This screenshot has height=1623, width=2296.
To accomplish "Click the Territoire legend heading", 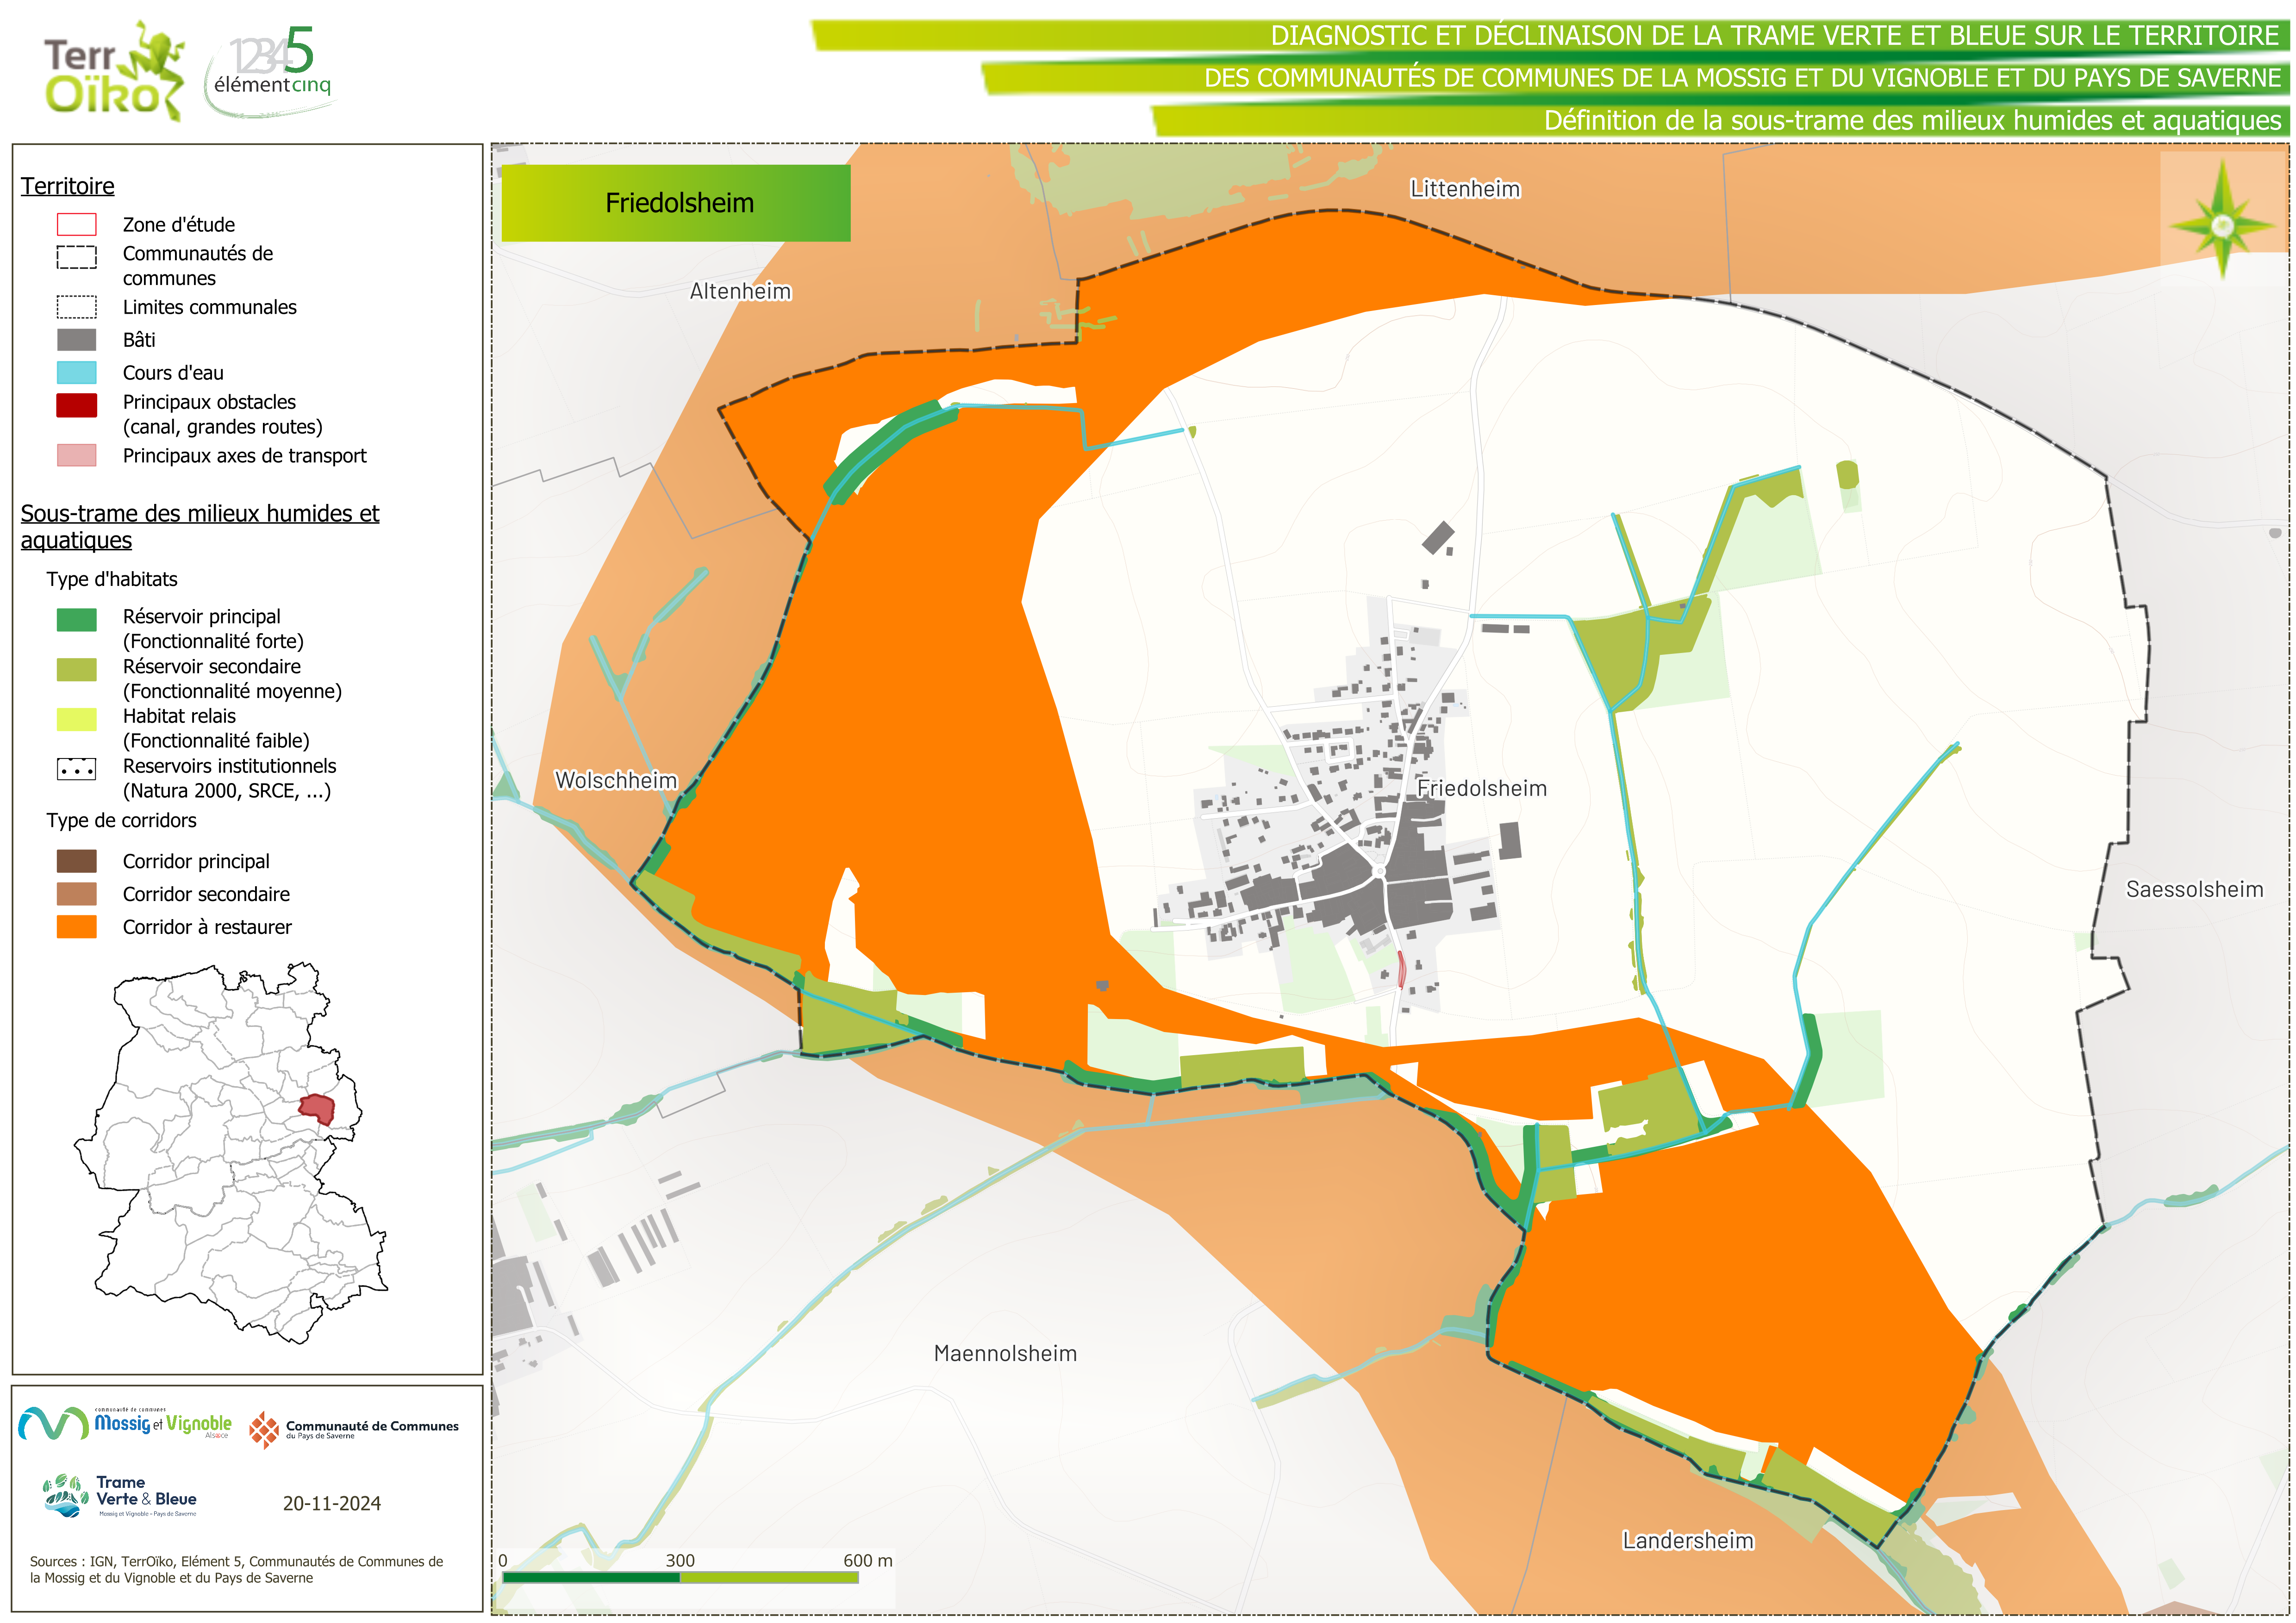I will 68,186.
